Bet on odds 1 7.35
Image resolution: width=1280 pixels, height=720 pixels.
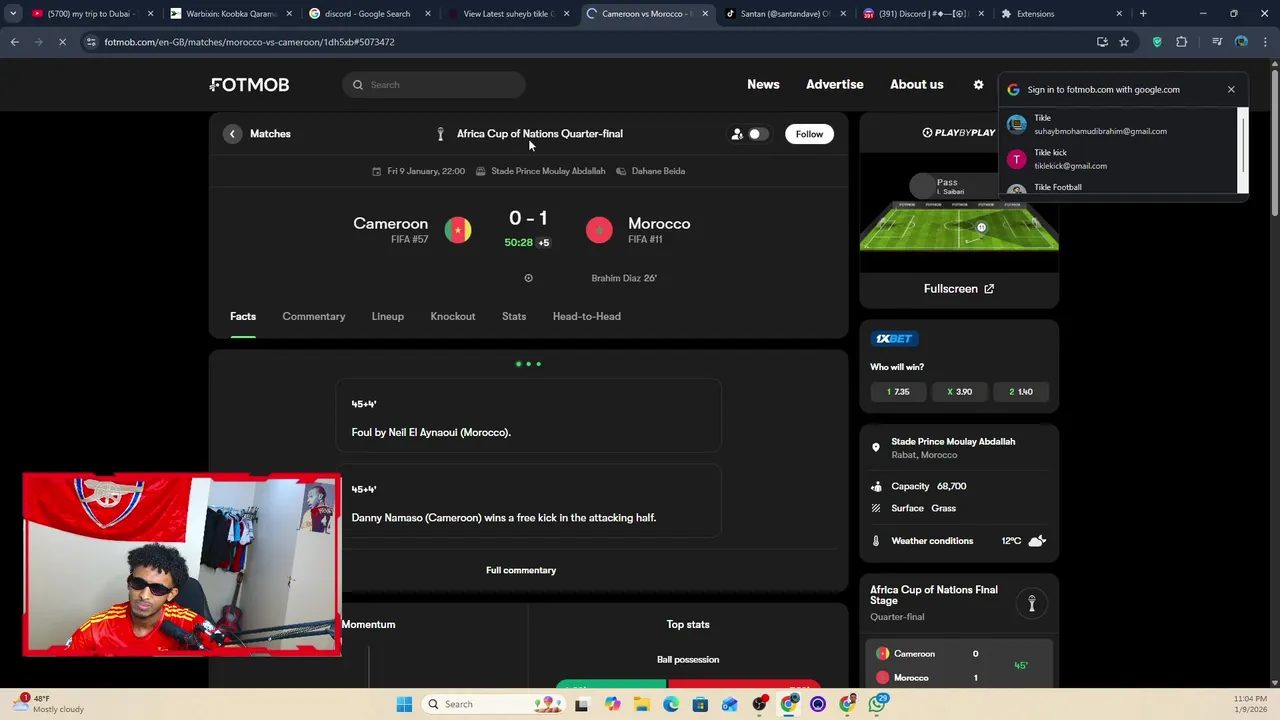point(898,392)
